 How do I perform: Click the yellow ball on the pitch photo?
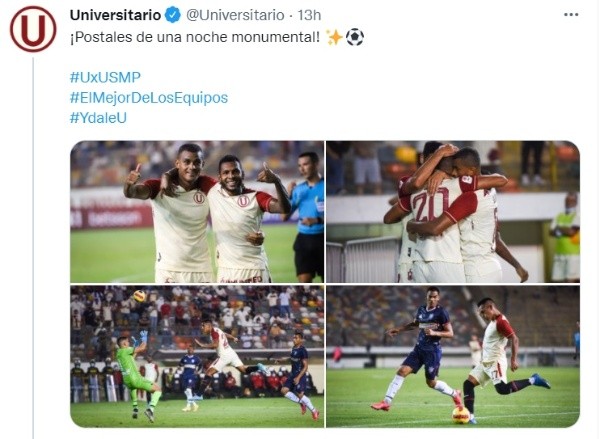(x=461, y=415)
